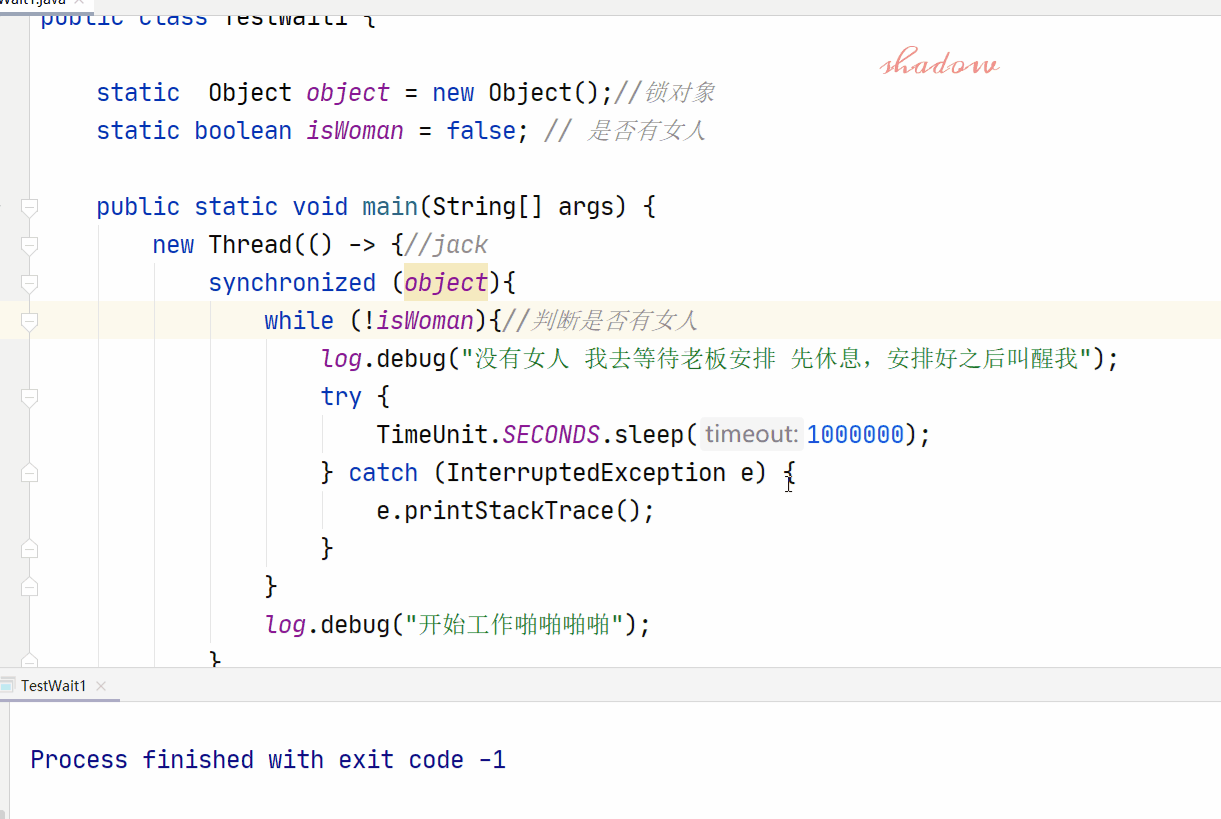
Task: Click the //jack comment
Action: [x=446, y=245]
